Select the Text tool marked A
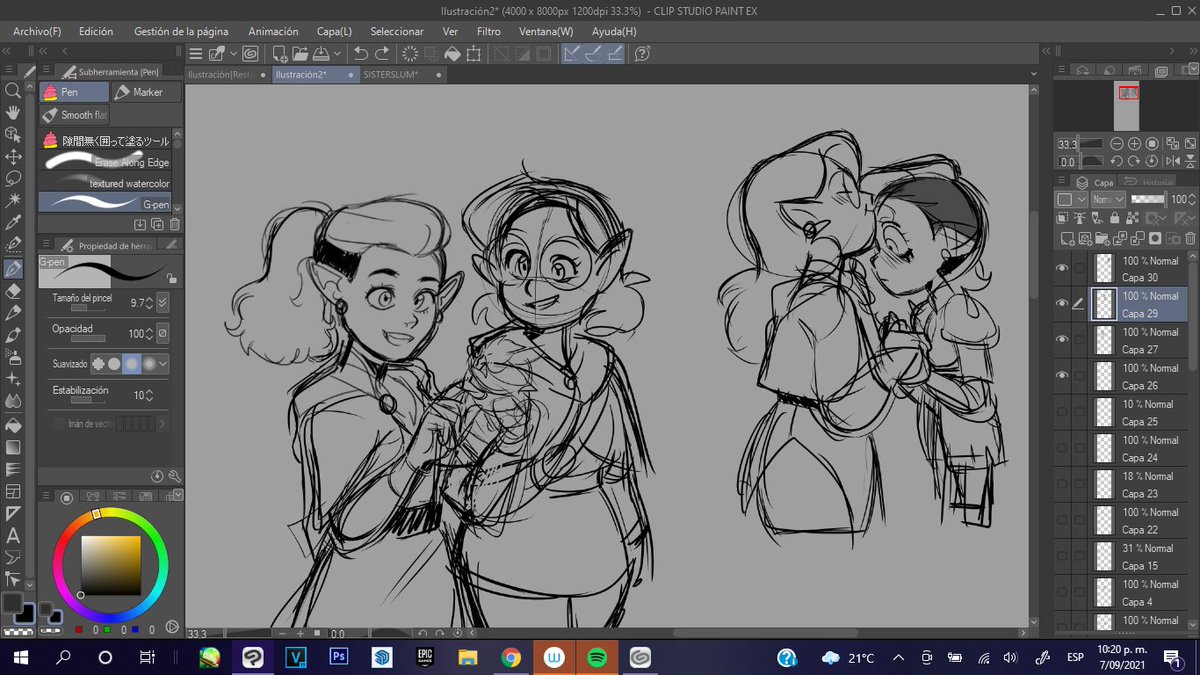This screenshot has width=1200, height=675. (13, 536)
